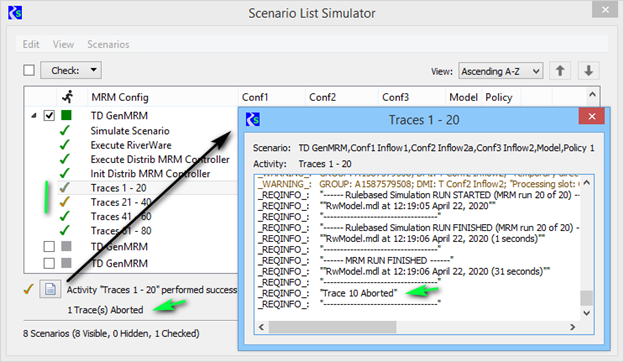Image resolution: width=624 pixels, height=362 pixels.
Task: Click log horizontal scrollbar left arrow
Action: 261,327
